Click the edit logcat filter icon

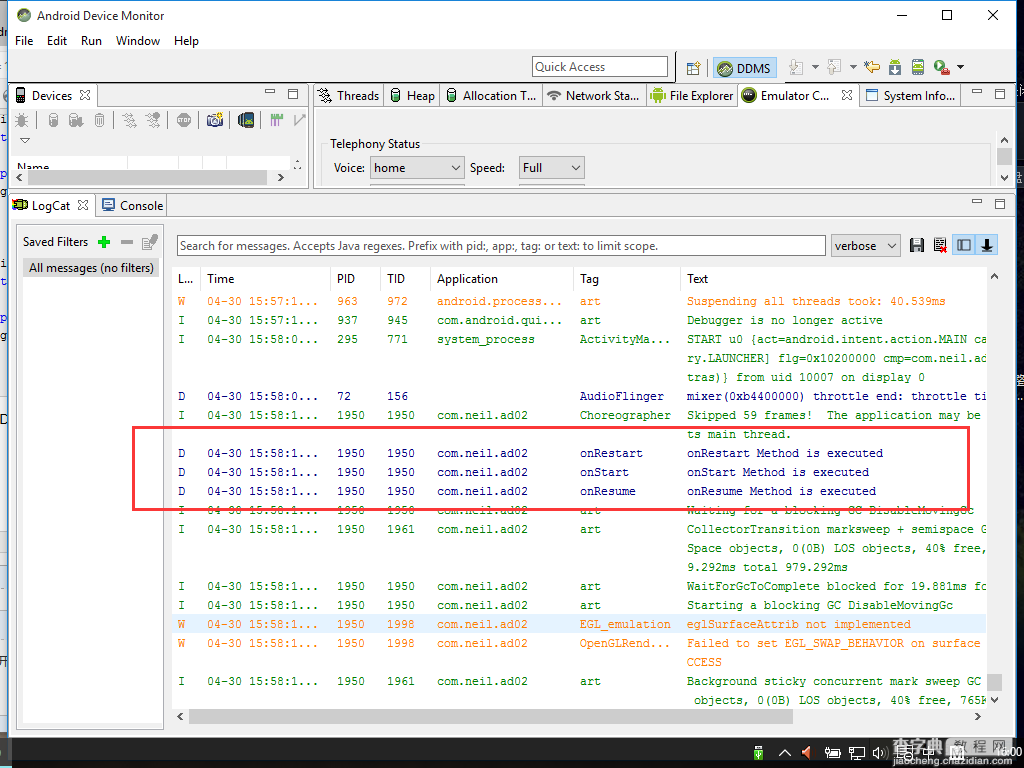pos(150,242)
